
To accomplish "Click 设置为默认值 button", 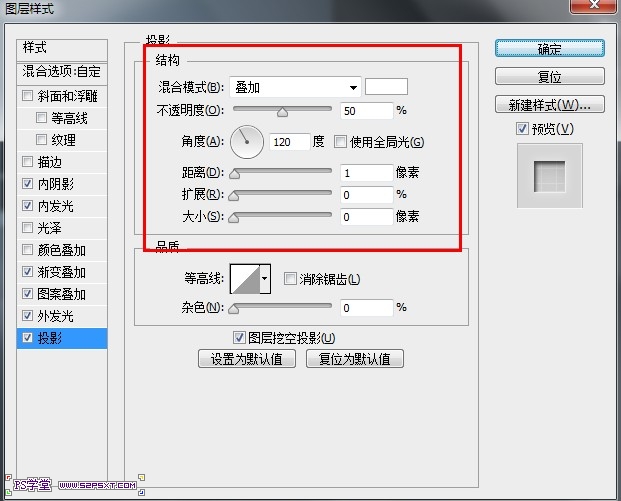I will click(246, 359).
